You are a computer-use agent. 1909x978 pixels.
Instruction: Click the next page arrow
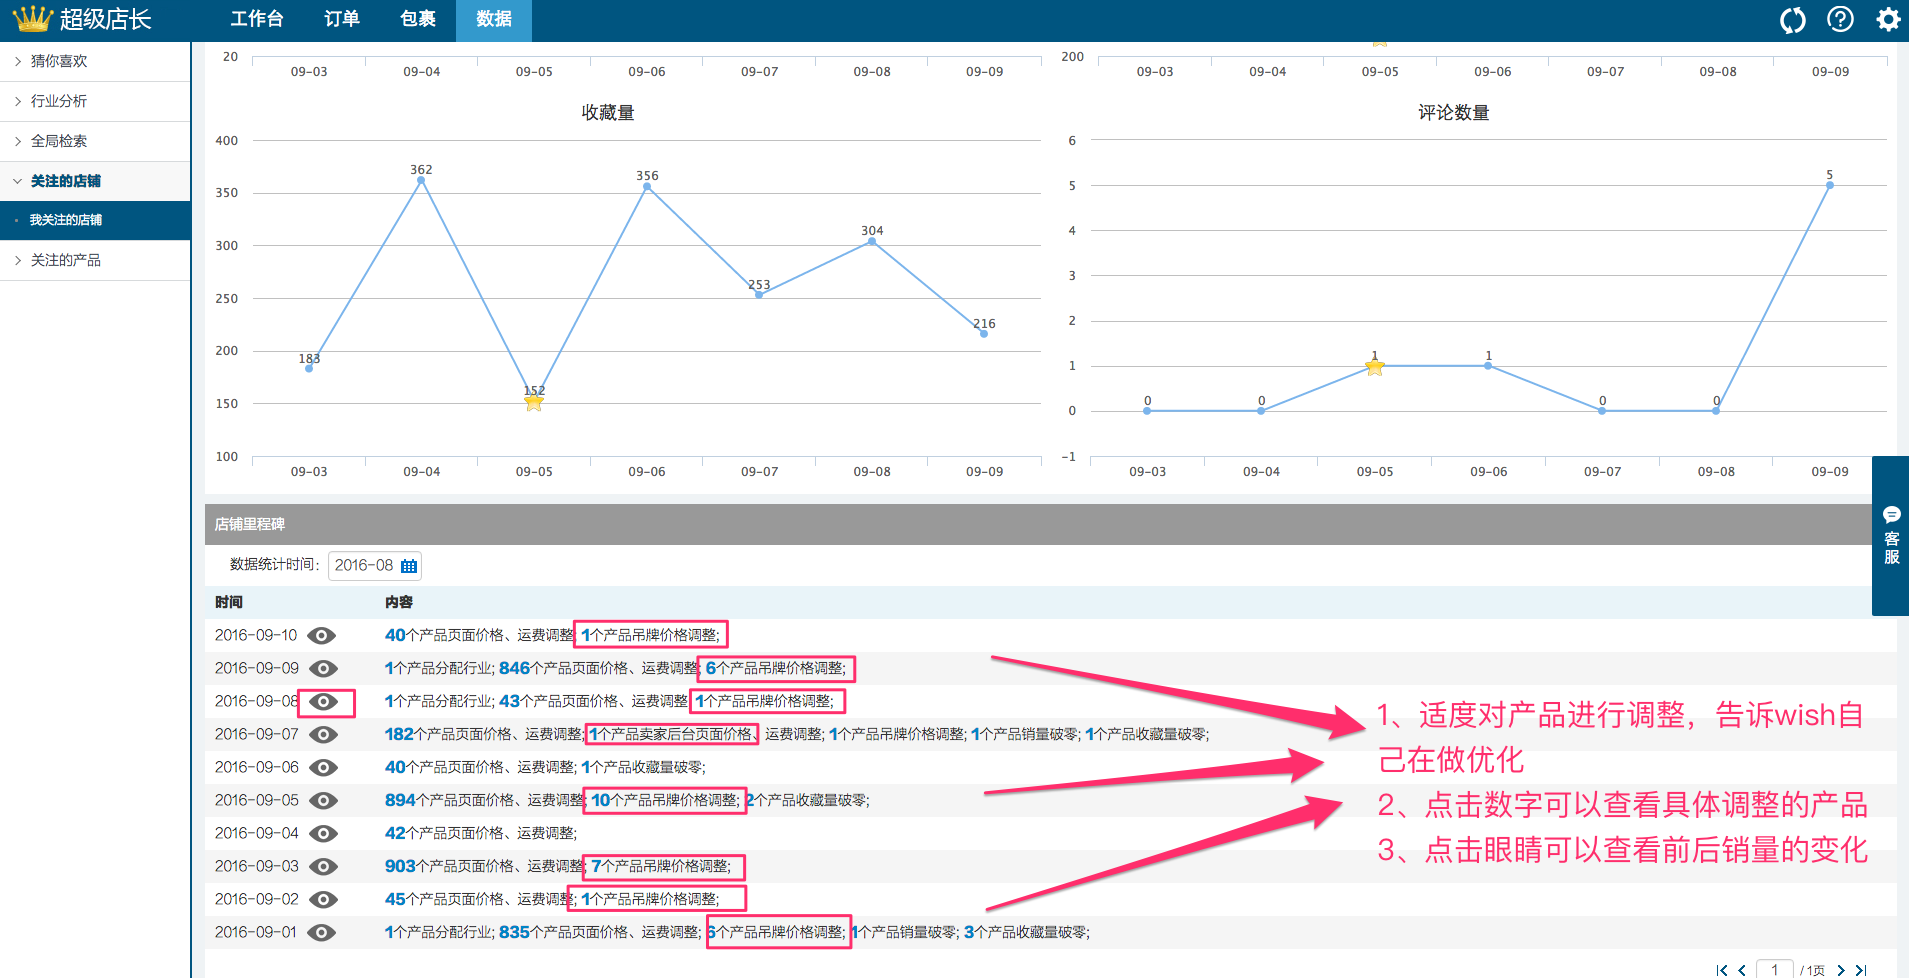[1841, 970]
